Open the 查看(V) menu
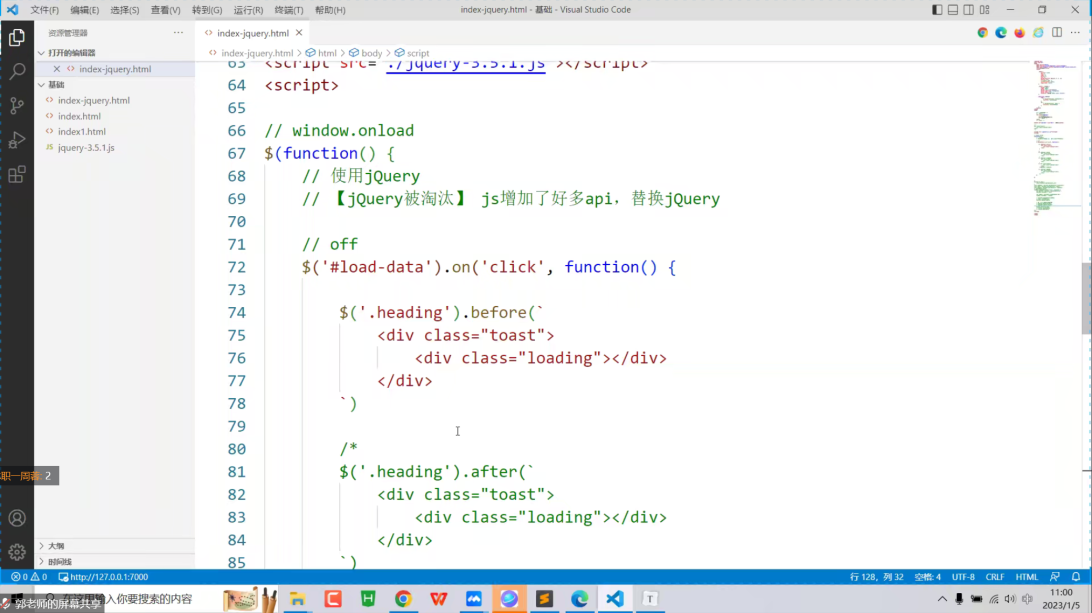The width and height of the screenshot is (1092, 613). pos(166,10)
